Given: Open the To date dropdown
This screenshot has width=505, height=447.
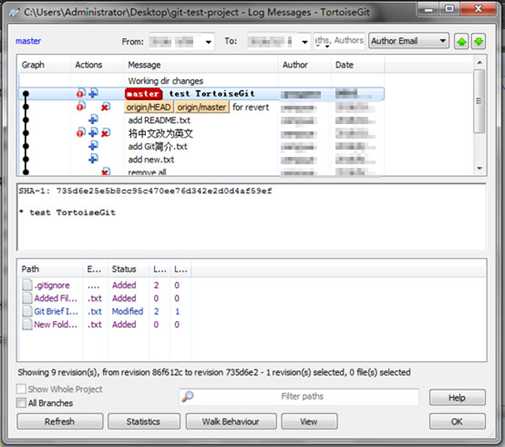Looking at the screenshot, I should (304, 42).
